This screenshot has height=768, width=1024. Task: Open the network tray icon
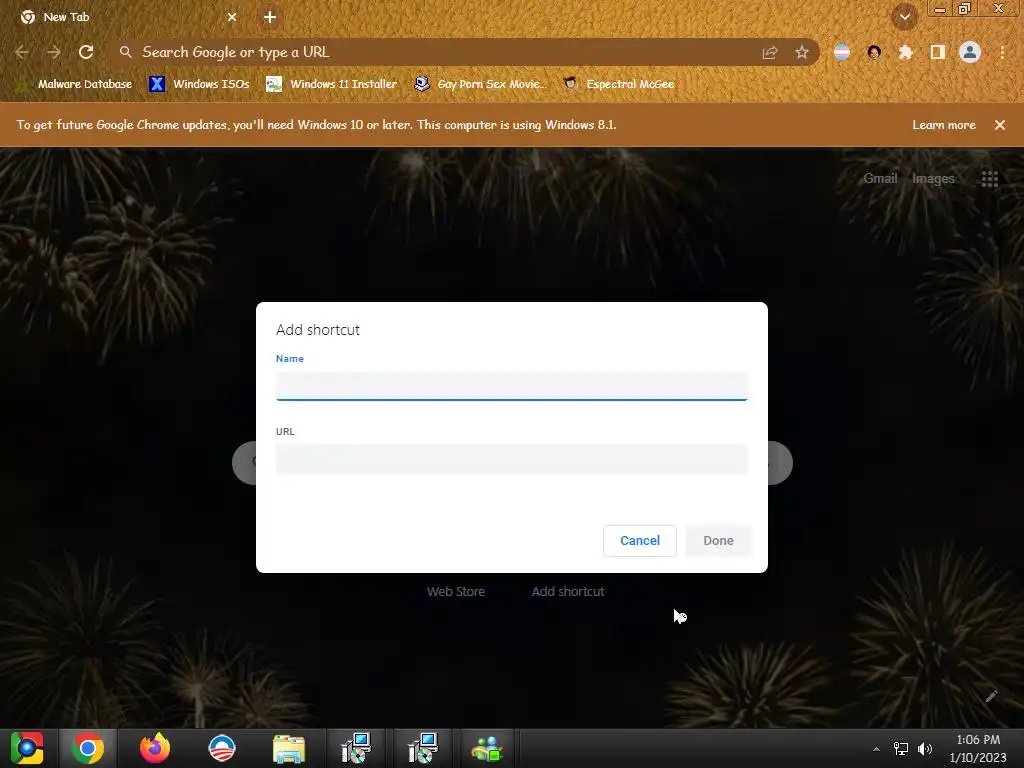(x=901, y=749)
